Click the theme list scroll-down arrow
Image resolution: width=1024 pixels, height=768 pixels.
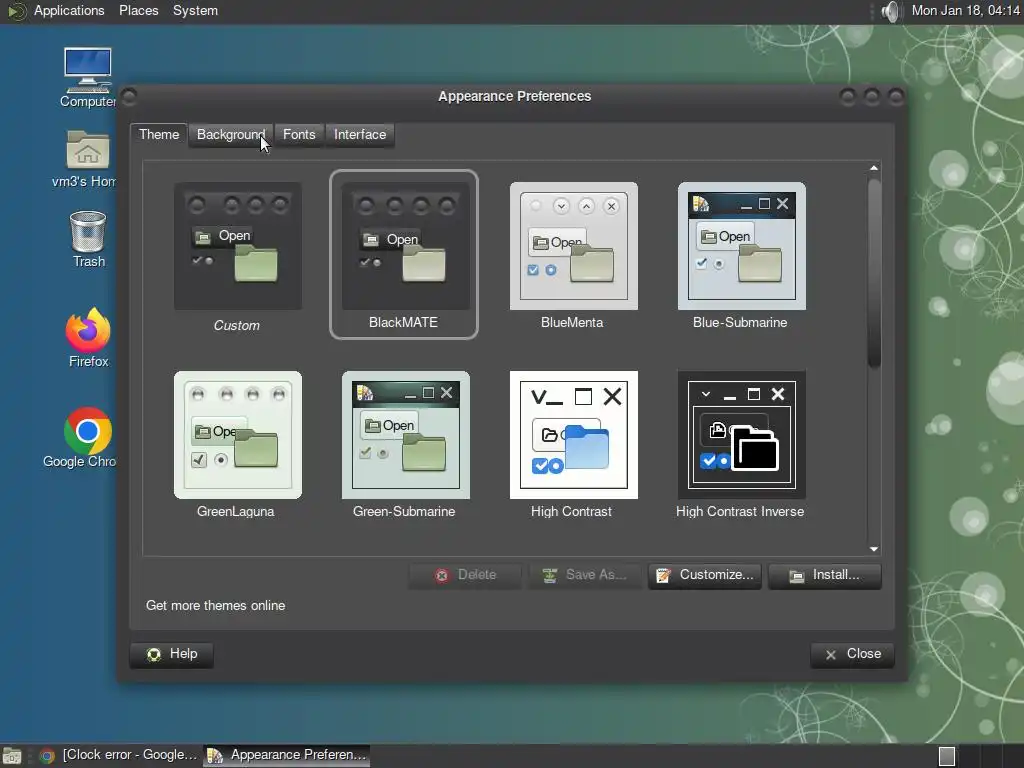(x=874, y=549)
